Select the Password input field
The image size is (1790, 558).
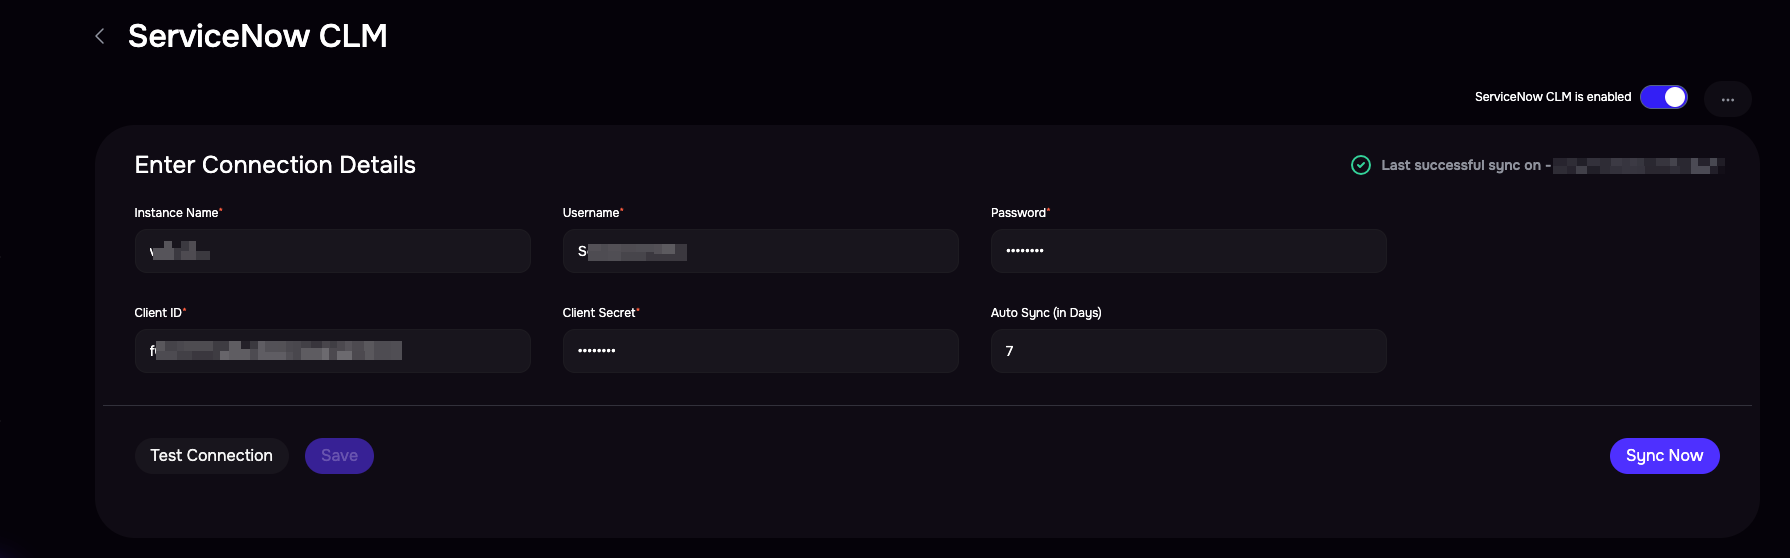click(x=1188, y=251)
